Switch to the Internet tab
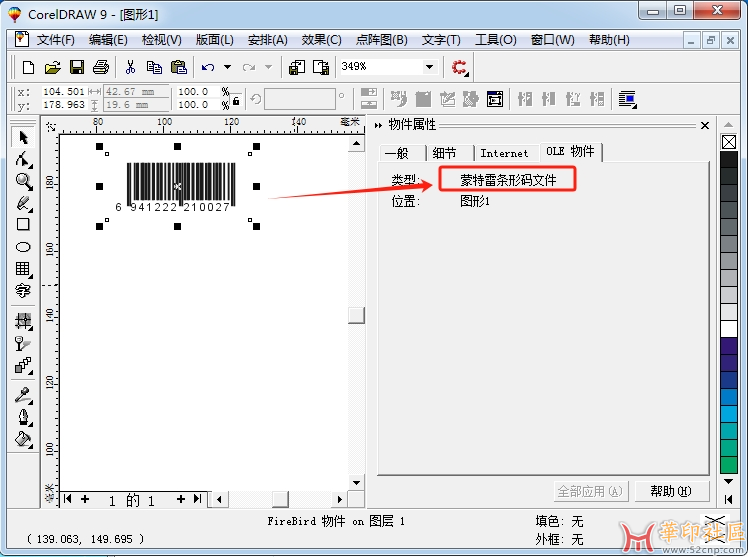The width and height of the screenshot is (748, 557). pos(504,153)
